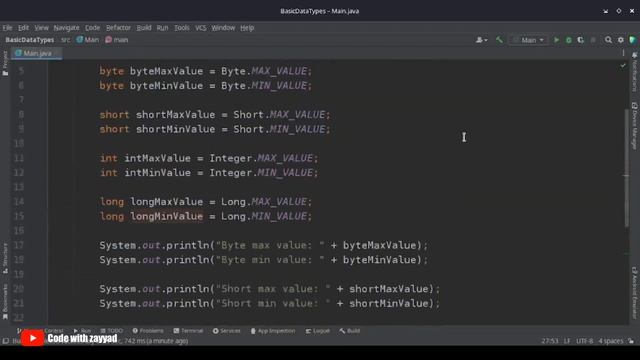Screen dimensions: 640x360
Task: Click the 27:53 cursor position indicator
Action: click(x=550, y=341)
